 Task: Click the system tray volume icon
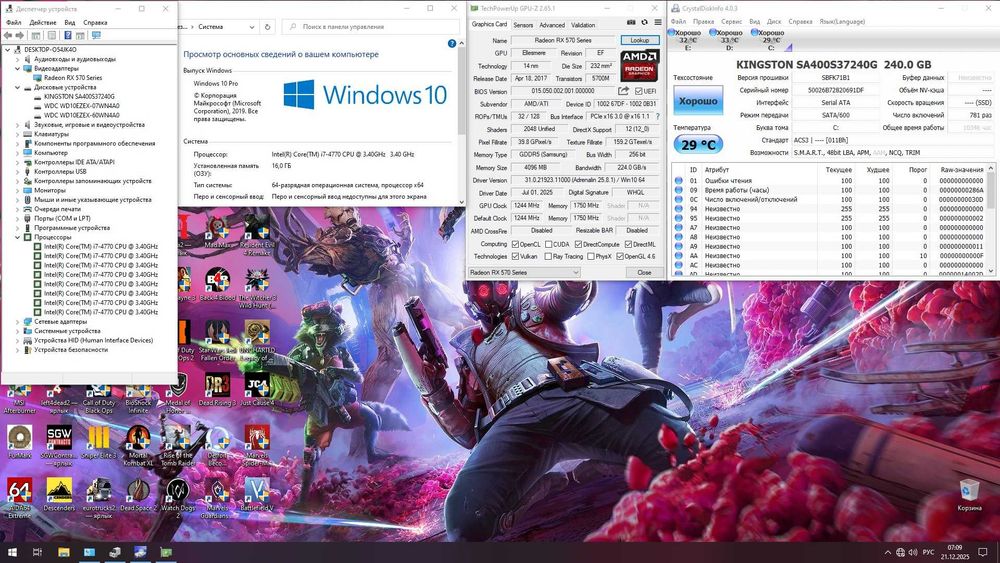[913, 552]
